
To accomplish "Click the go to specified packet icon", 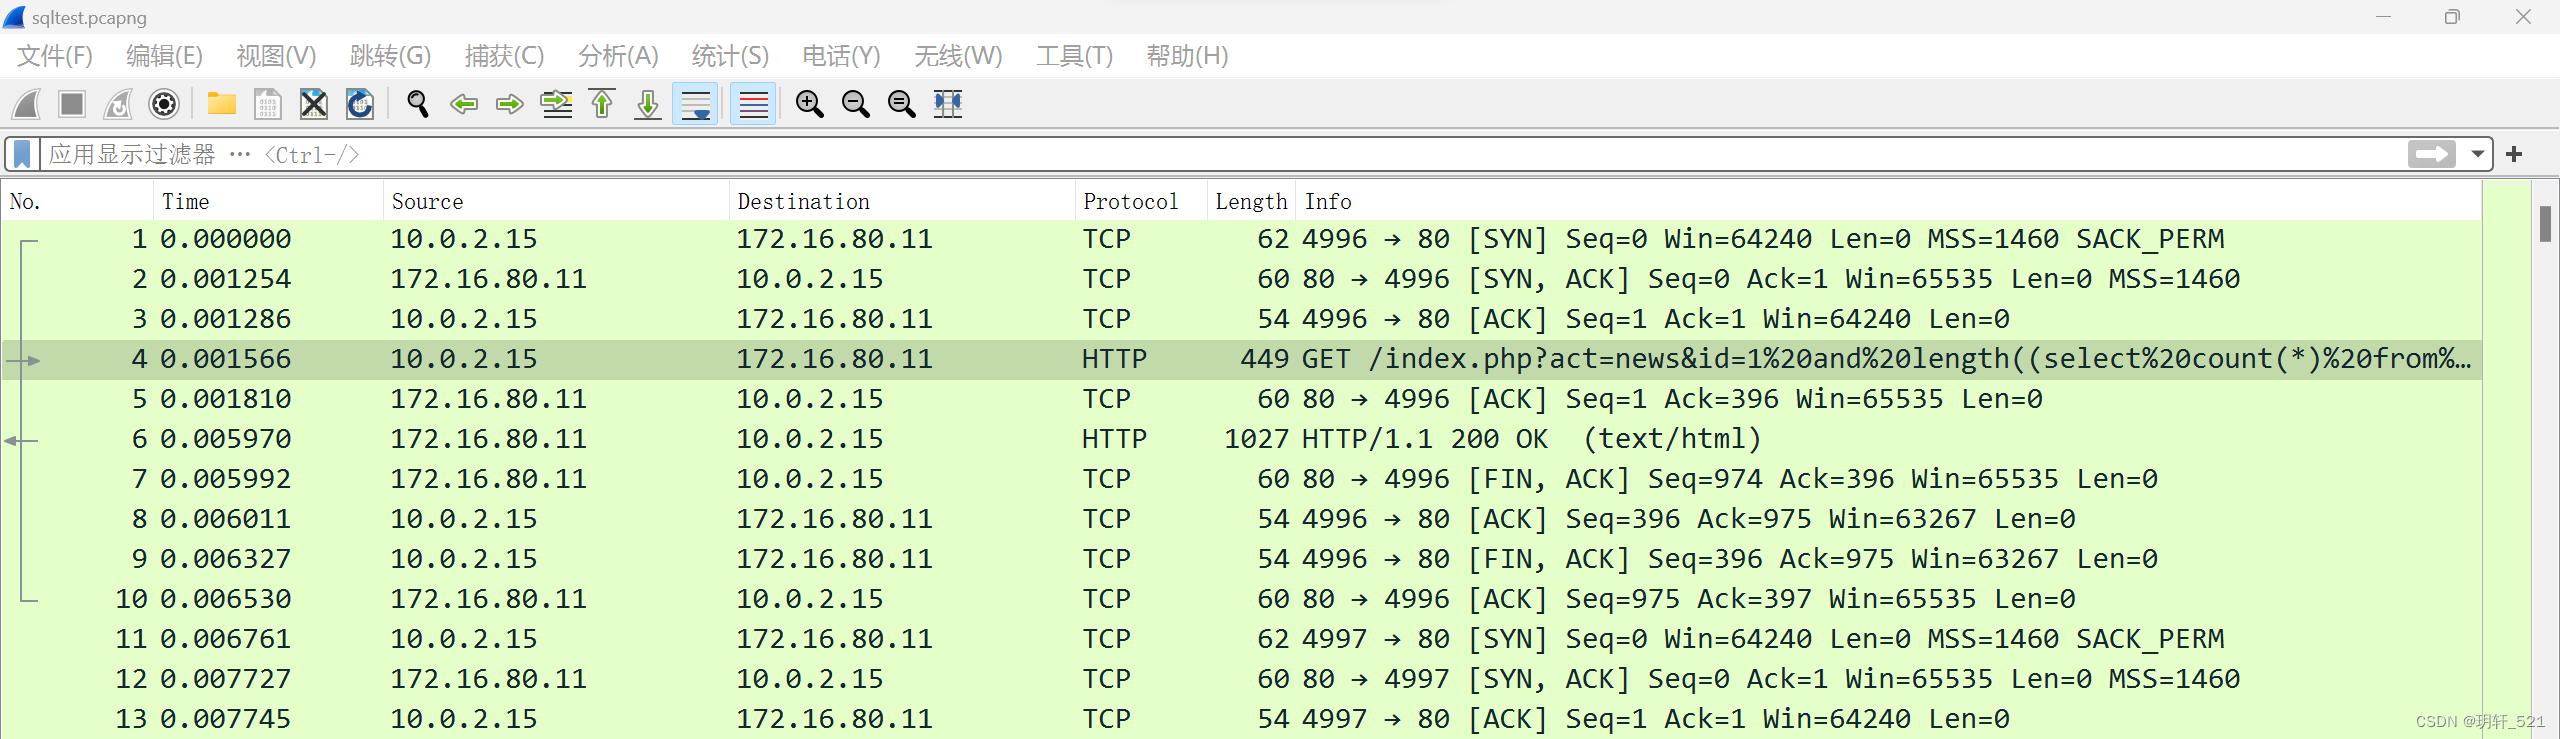I will tap(556, 104).
